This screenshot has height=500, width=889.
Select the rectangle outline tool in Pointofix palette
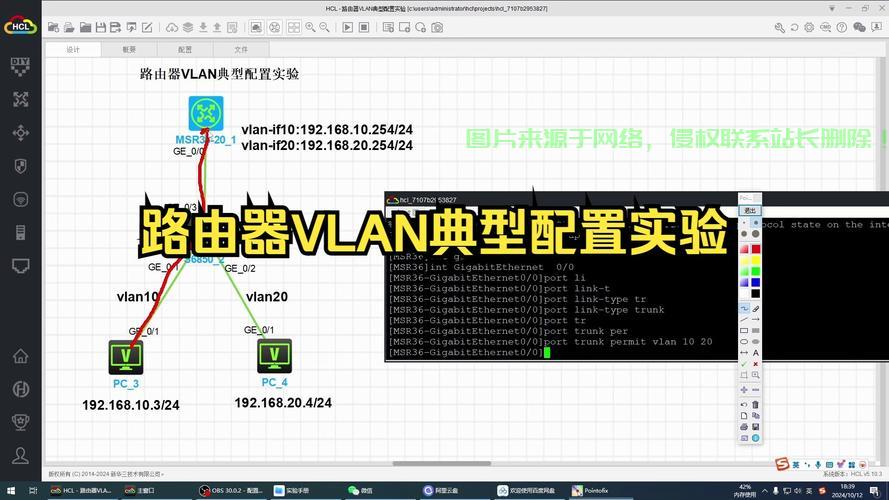pyautogui.click(x=744, y=330)
